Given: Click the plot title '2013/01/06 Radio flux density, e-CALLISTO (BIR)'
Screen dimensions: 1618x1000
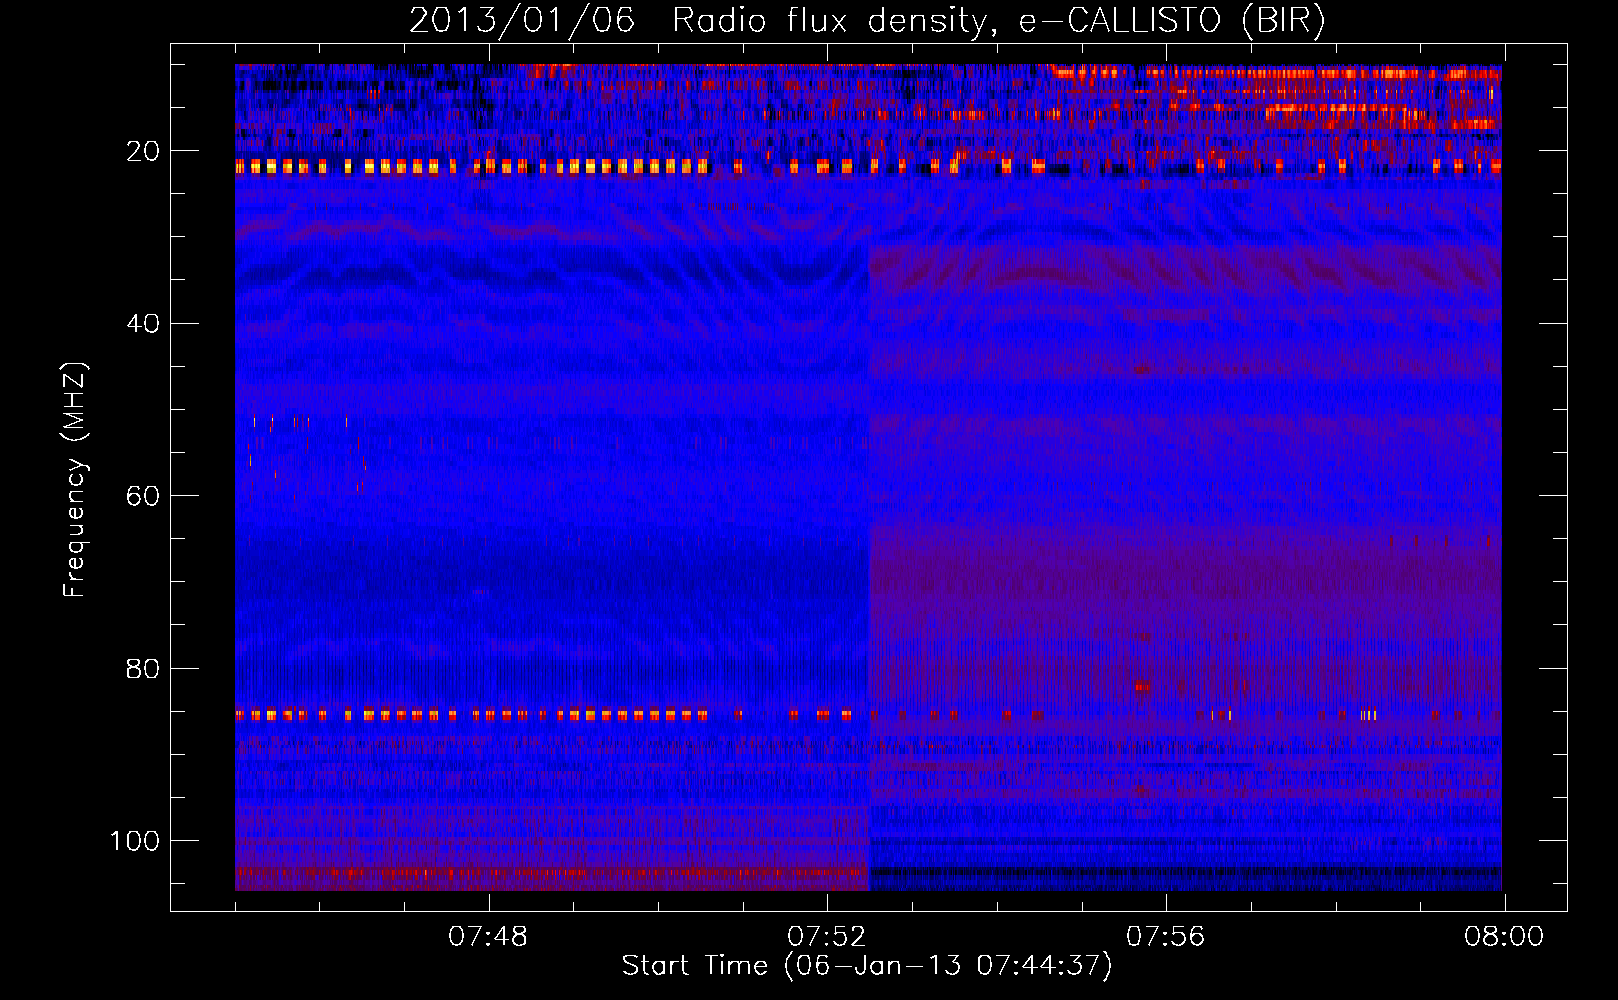Looking at the screenshot, I should [x=867, y=21].
